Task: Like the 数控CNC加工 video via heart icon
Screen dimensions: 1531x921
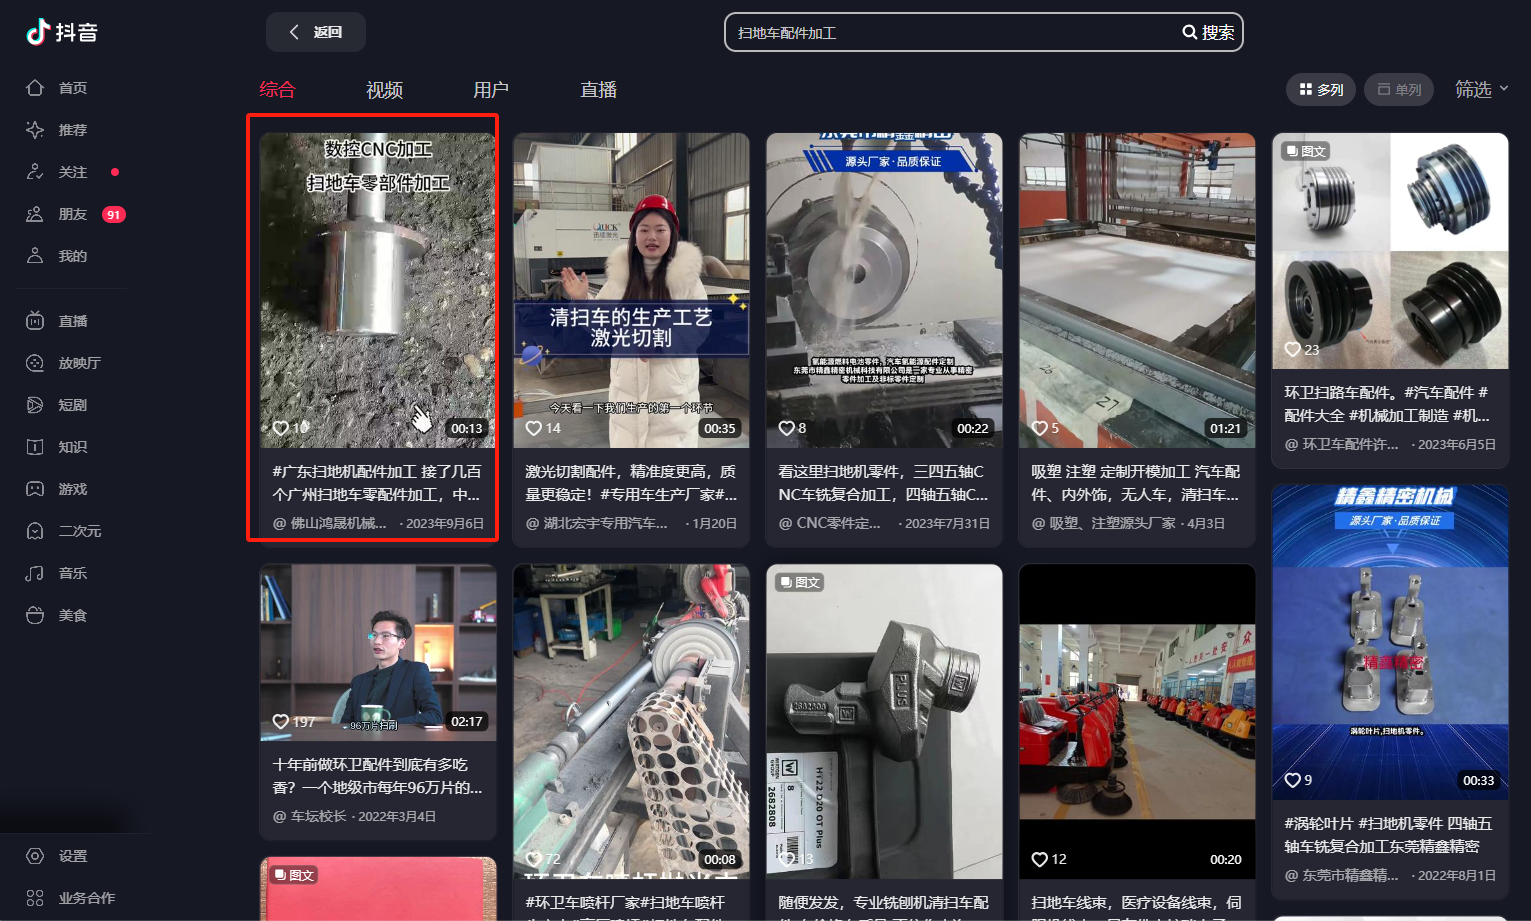Action: (281, 428)
